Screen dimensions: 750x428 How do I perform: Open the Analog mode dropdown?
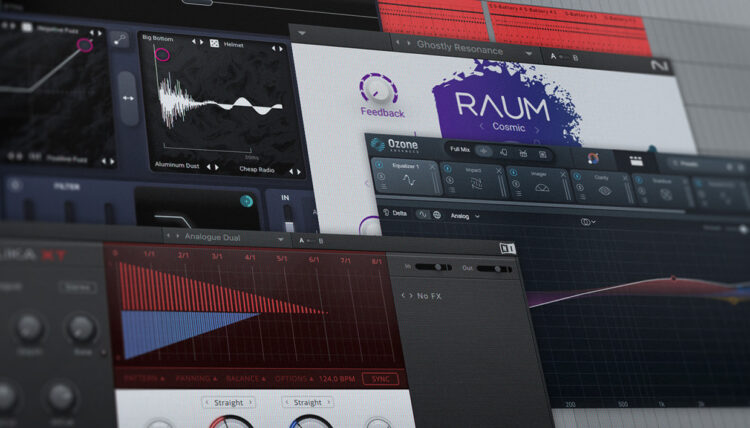click(465, 216)
